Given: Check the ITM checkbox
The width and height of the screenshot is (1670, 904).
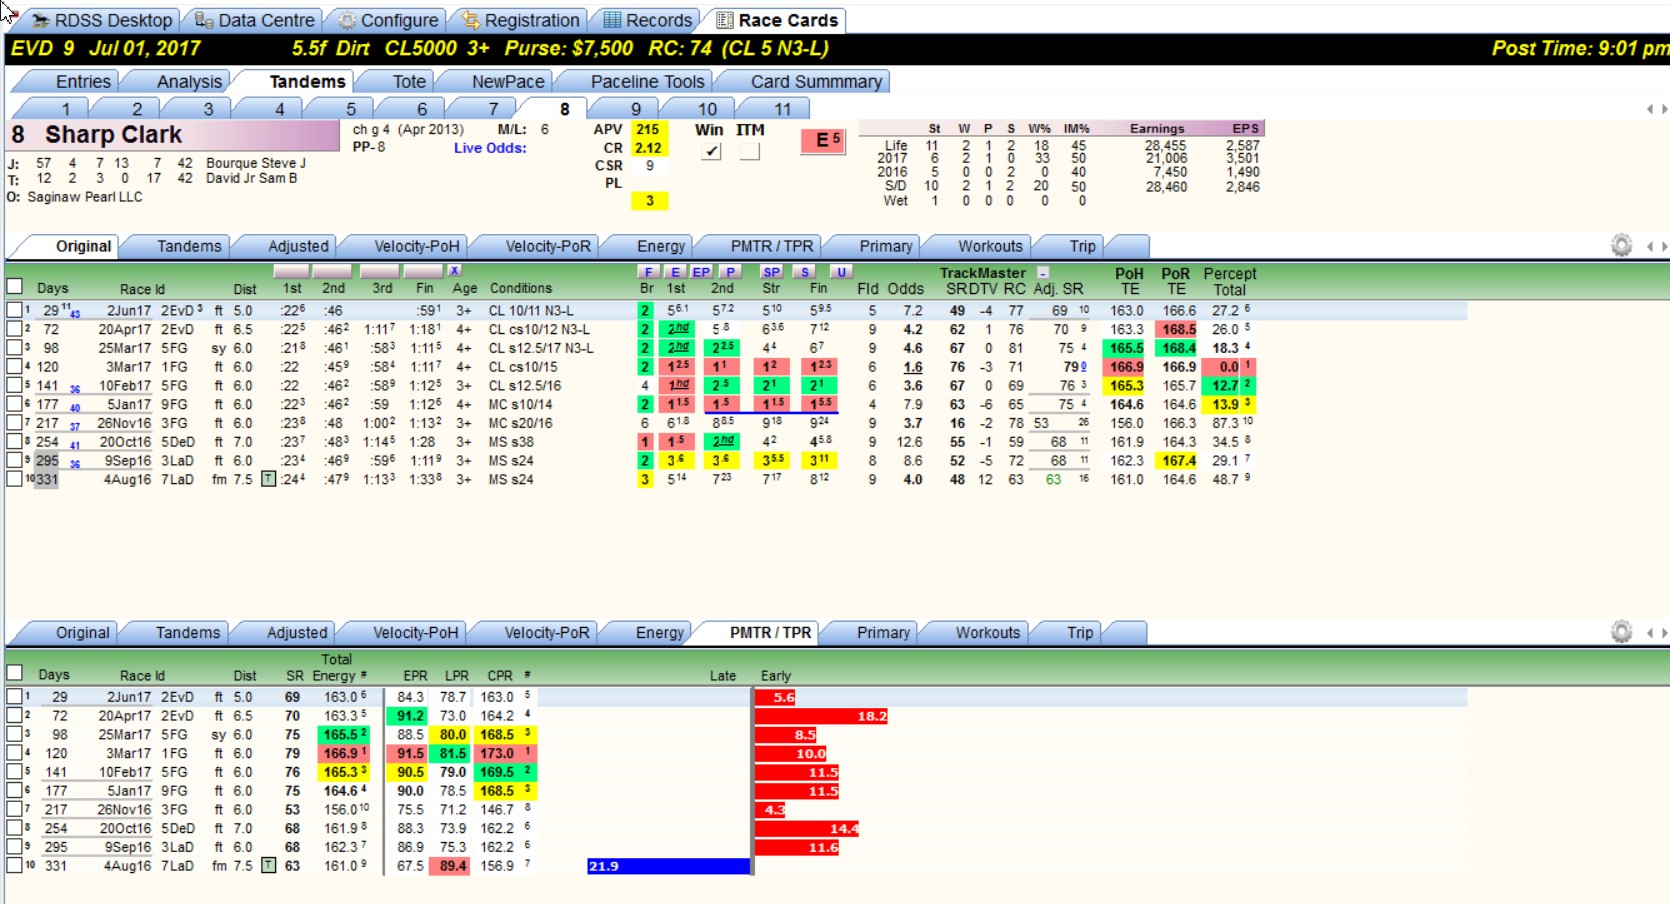Looking at the screenshot, I should point(749,151).
